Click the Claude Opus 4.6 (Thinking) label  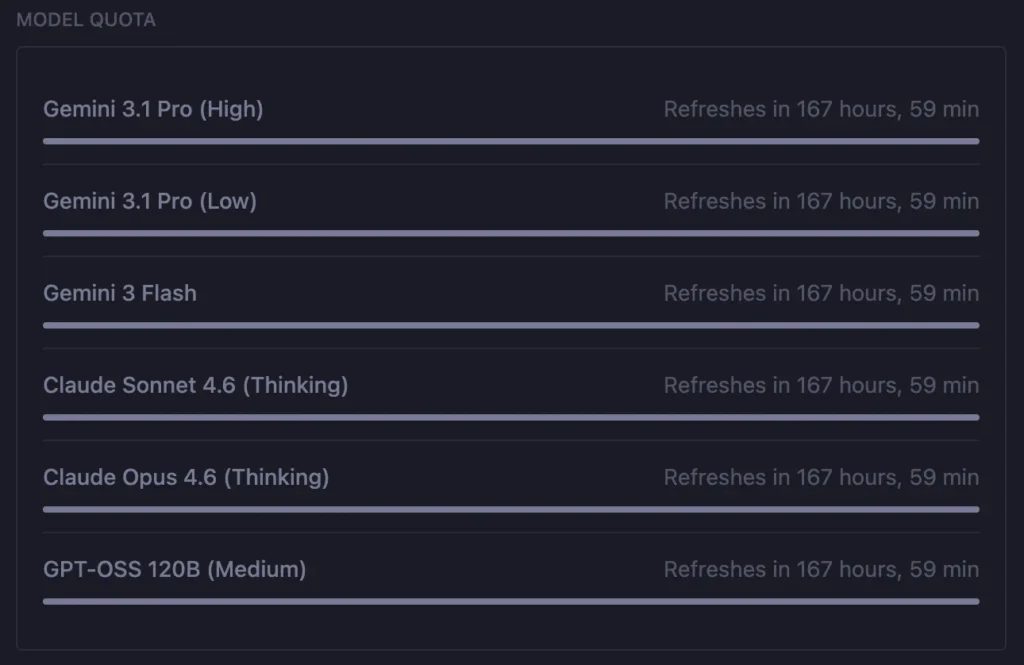(186, 477)
